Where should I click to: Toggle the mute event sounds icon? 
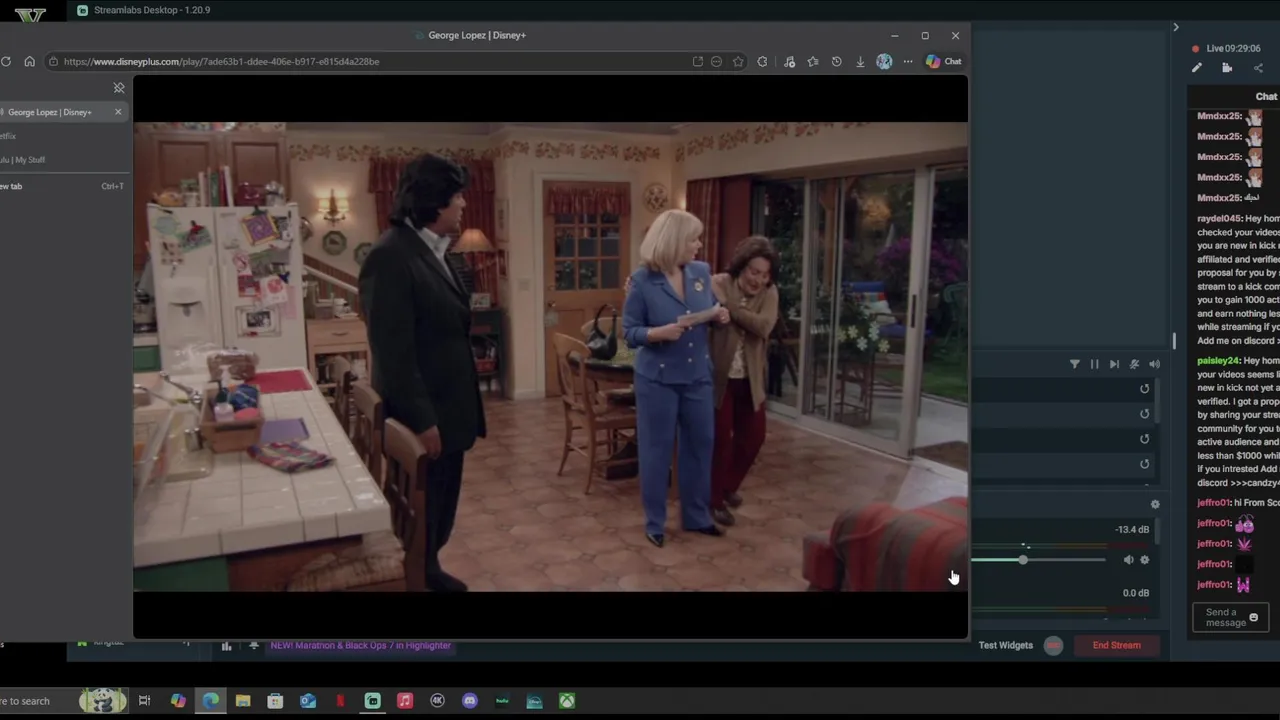click(1134, 365)
